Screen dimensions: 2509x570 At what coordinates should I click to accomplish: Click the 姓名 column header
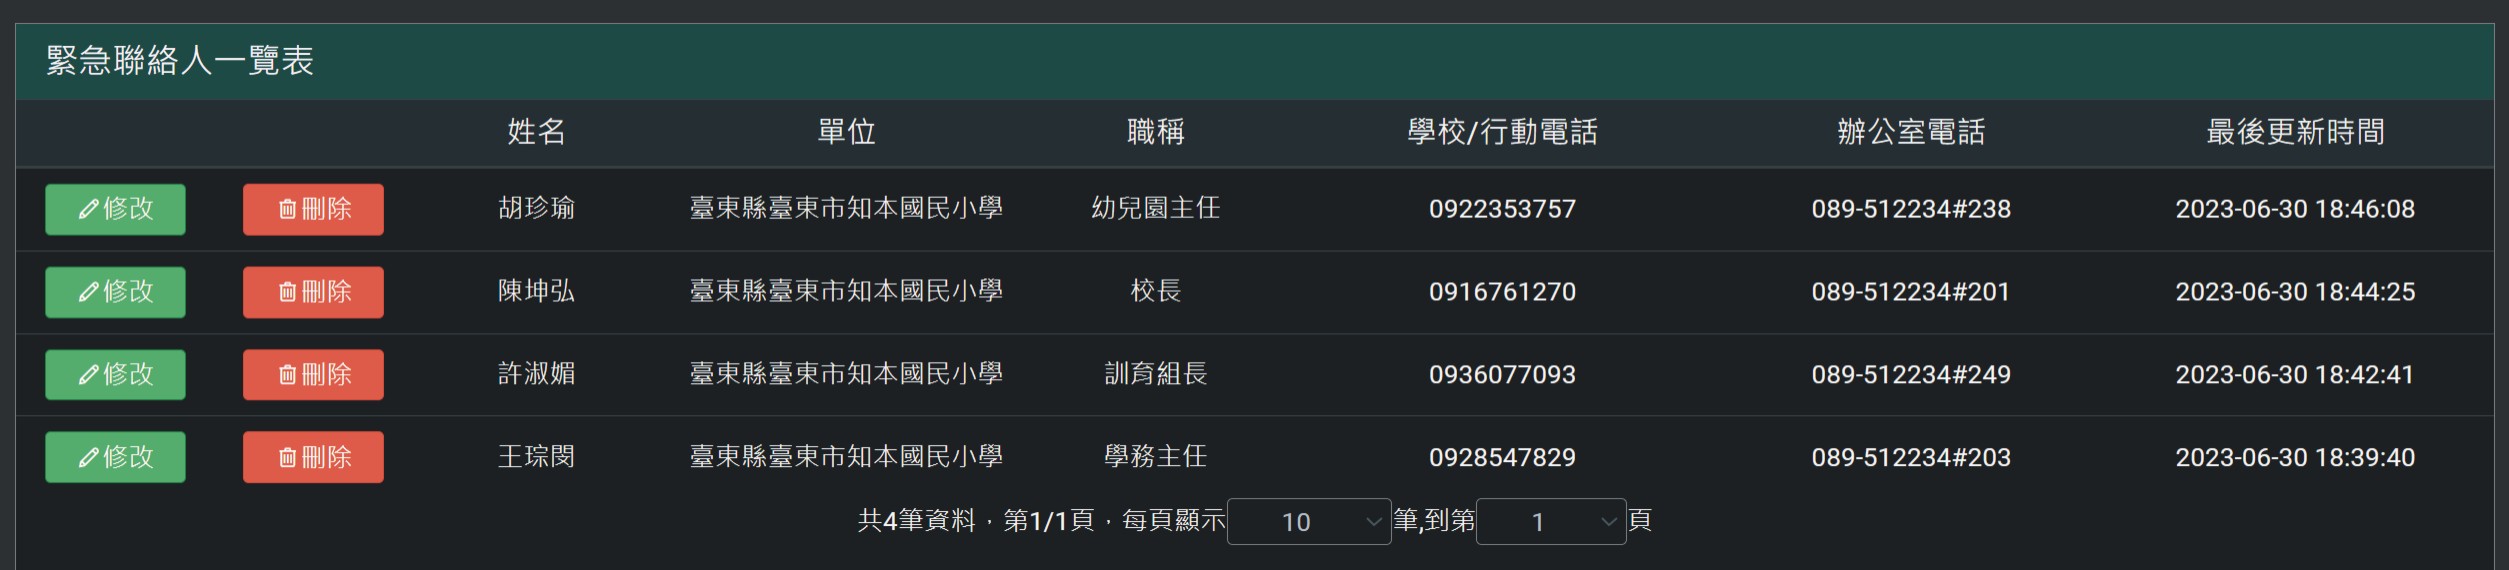tap(536, 132)
